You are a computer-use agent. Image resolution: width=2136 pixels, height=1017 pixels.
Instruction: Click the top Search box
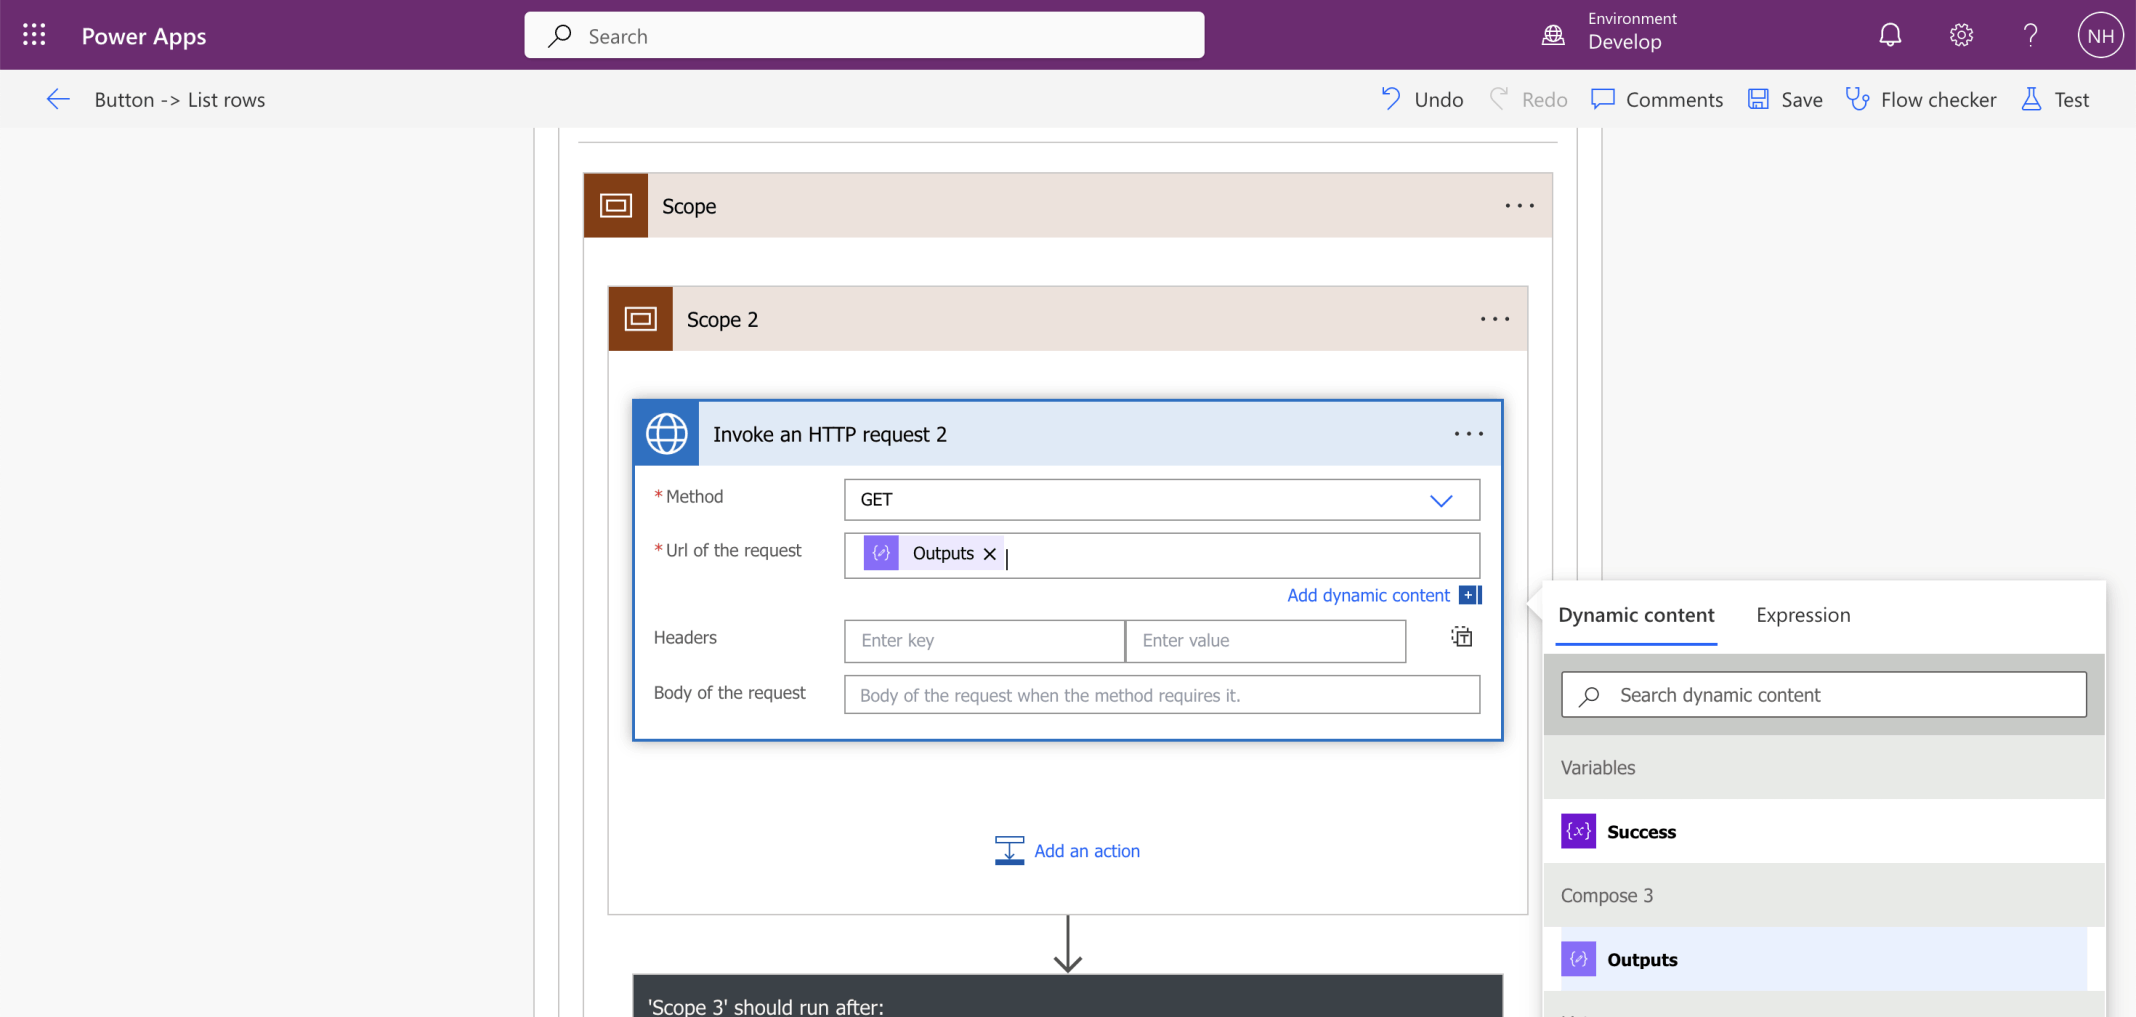click(x=864, y=35)
